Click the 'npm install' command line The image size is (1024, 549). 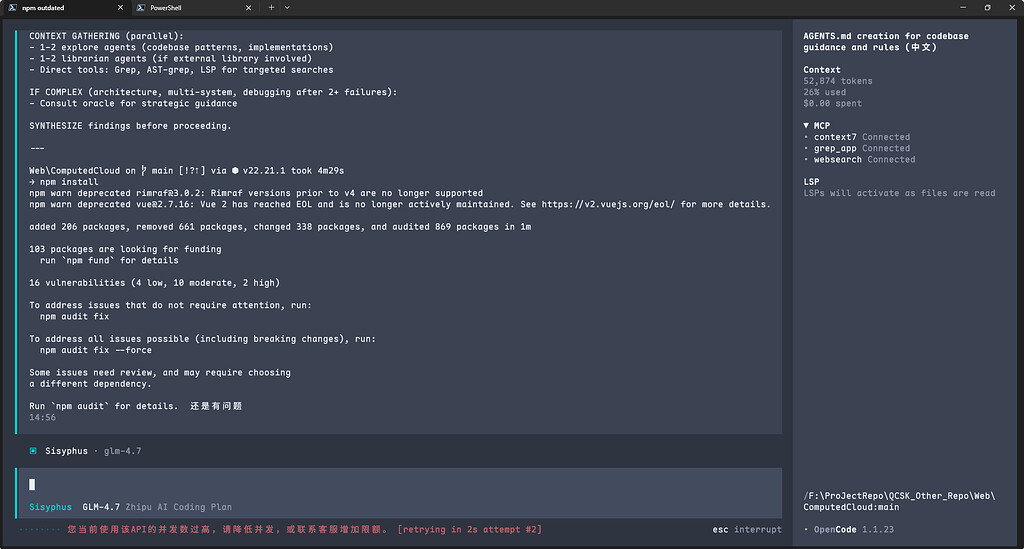tap(63, 182)
